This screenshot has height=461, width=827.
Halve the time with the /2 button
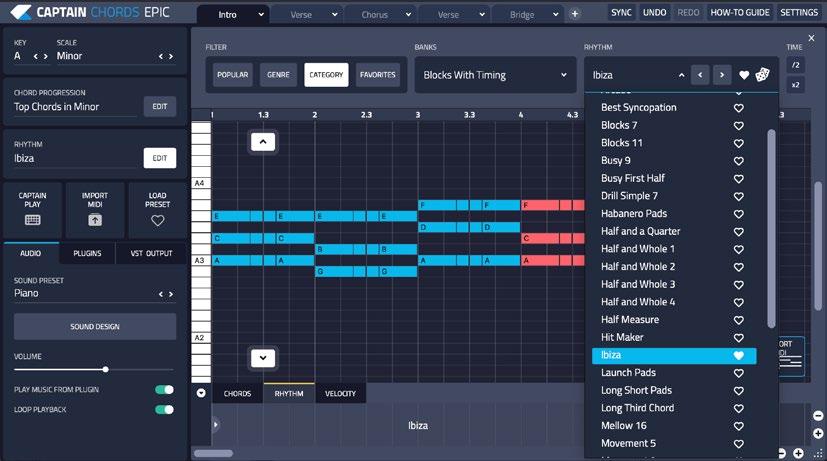[x=795, y=65]
